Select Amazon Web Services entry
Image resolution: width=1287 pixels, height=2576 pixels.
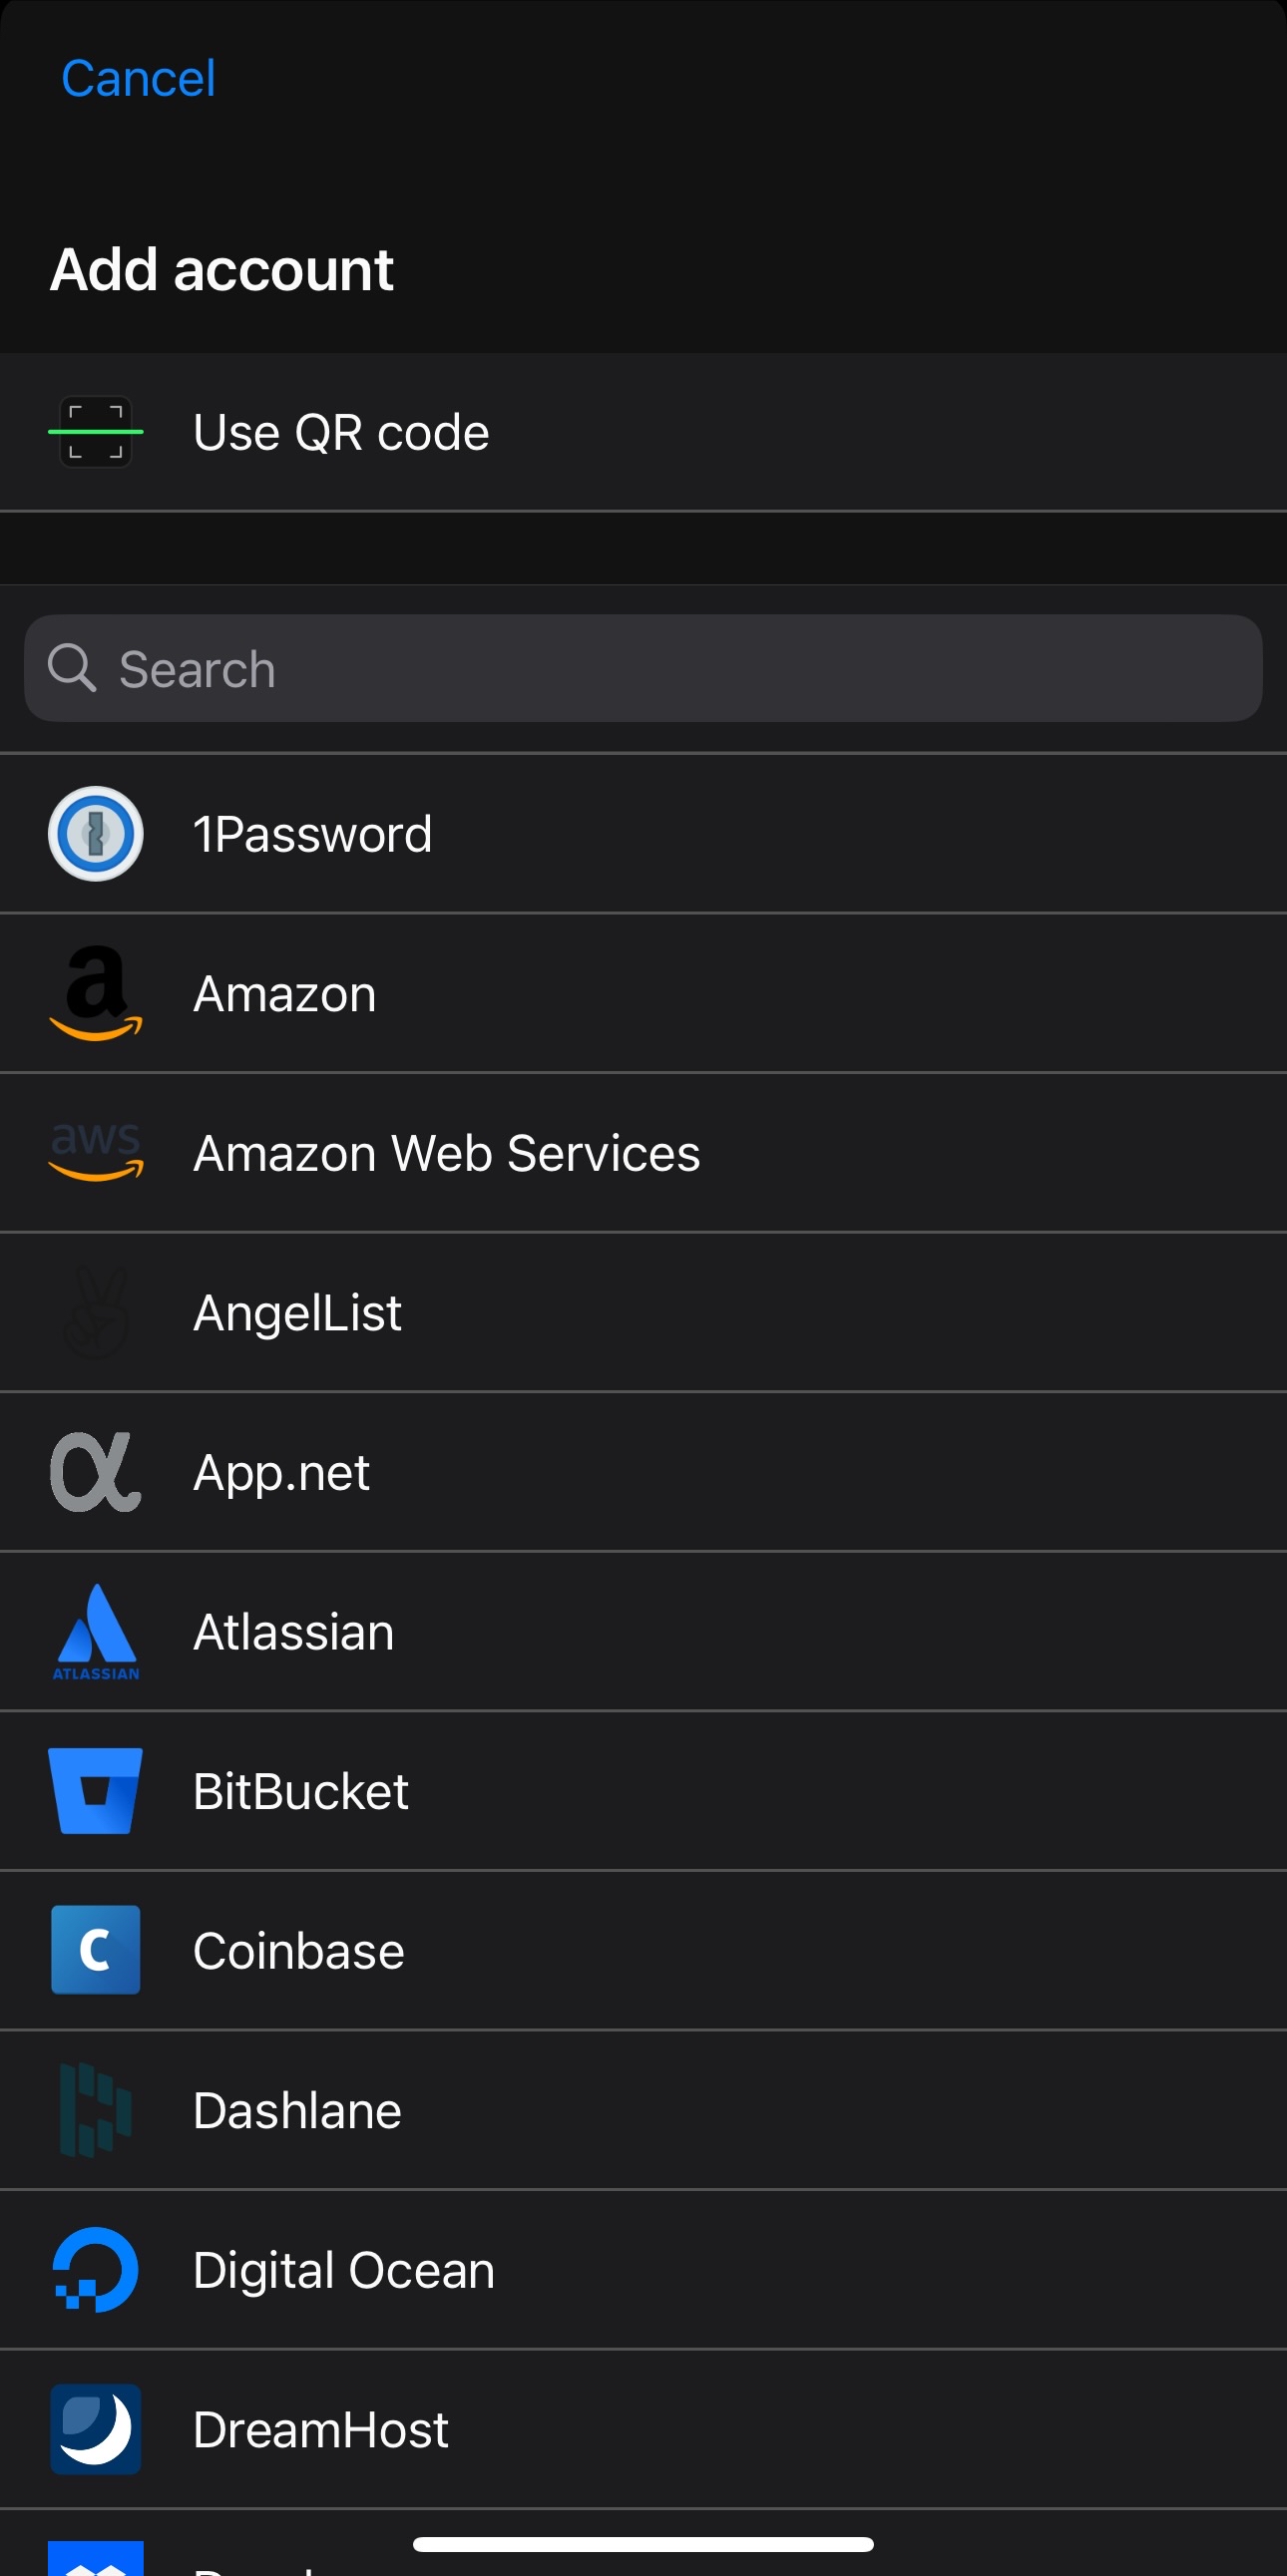click(x=446, y=1153)
